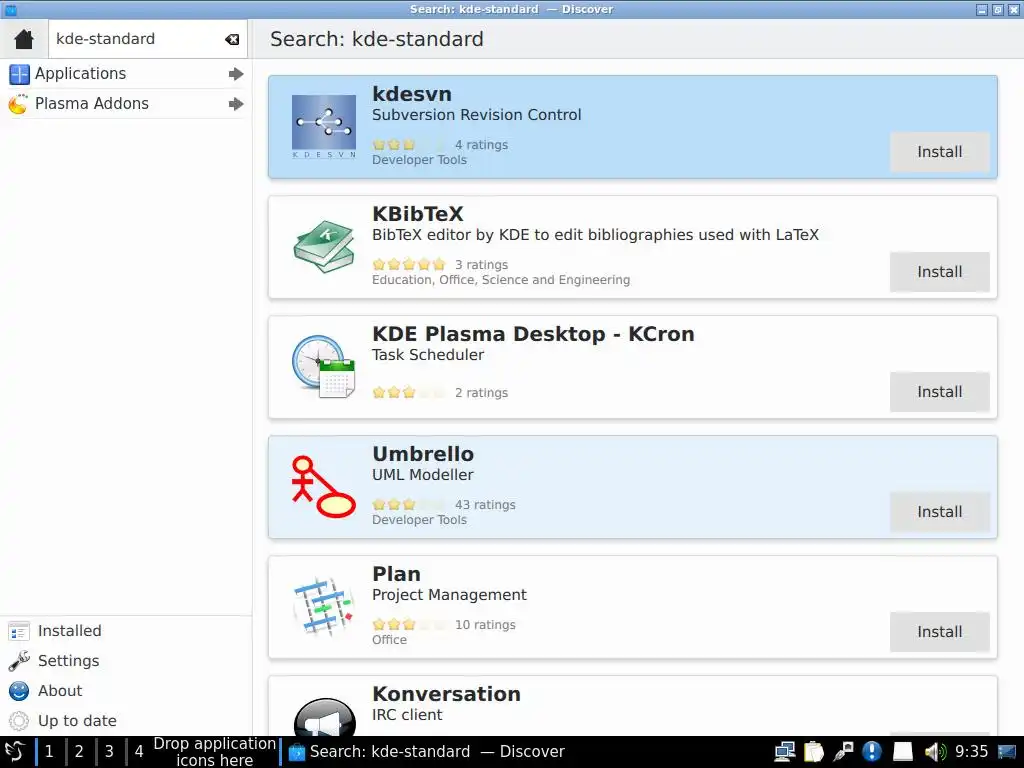Open the About entry in sidebar

(x=126, y=691)
